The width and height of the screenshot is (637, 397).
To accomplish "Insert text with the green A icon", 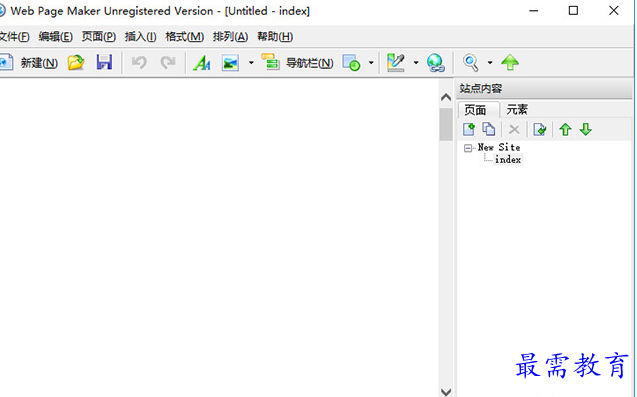I will [202, 63].
